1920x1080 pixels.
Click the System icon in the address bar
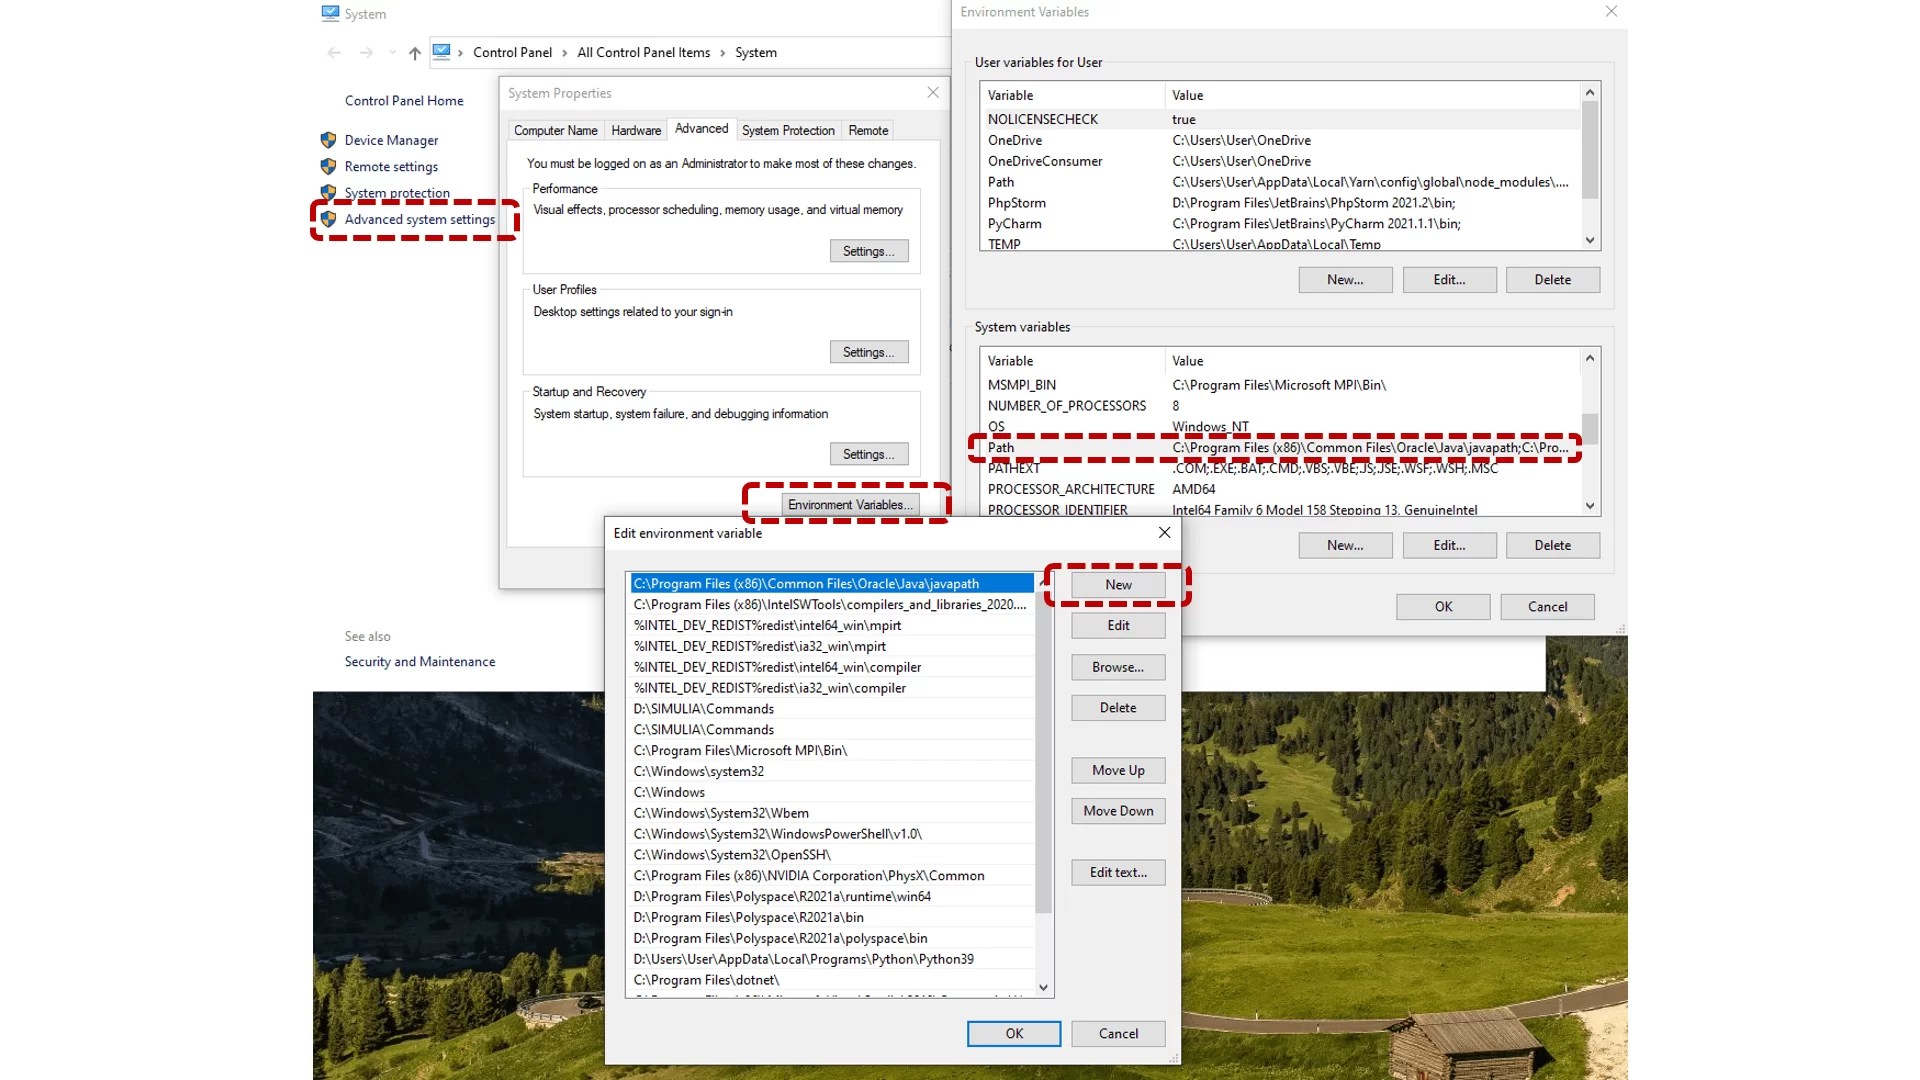pyautogui.click(x=443, y=52)
